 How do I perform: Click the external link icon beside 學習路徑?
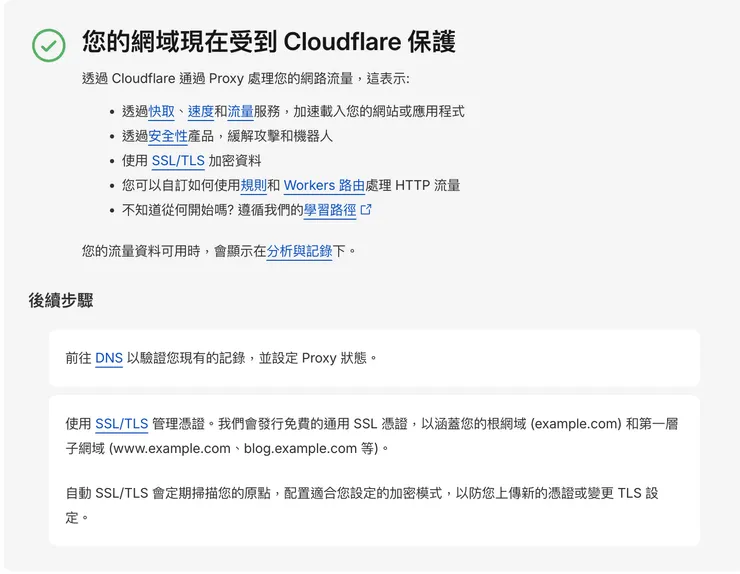[366, 210]
